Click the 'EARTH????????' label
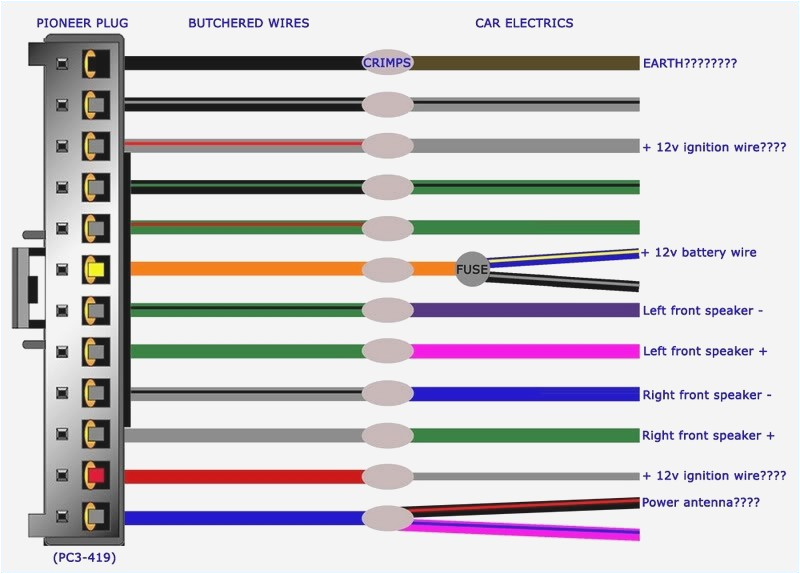 (x=690, y=63)
